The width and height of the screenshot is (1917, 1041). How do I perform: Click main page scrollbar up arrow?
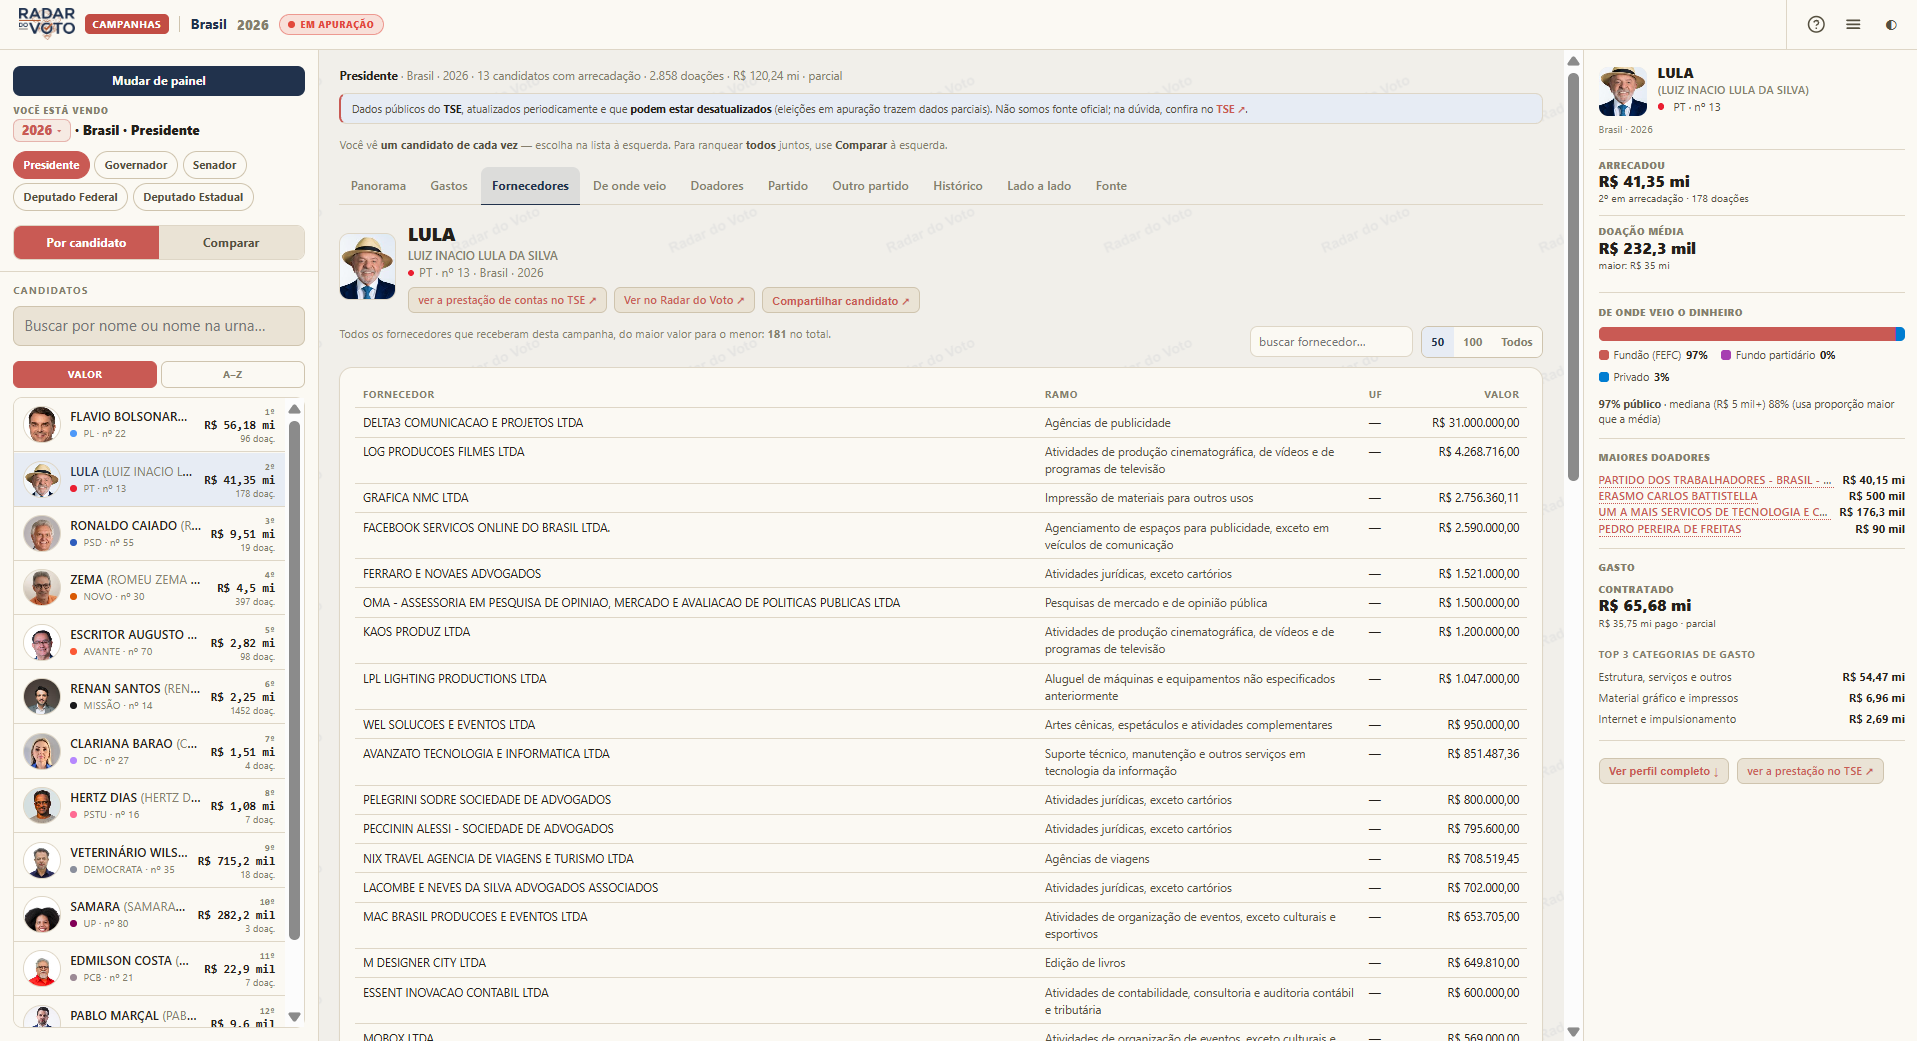tap(1573, 61)
